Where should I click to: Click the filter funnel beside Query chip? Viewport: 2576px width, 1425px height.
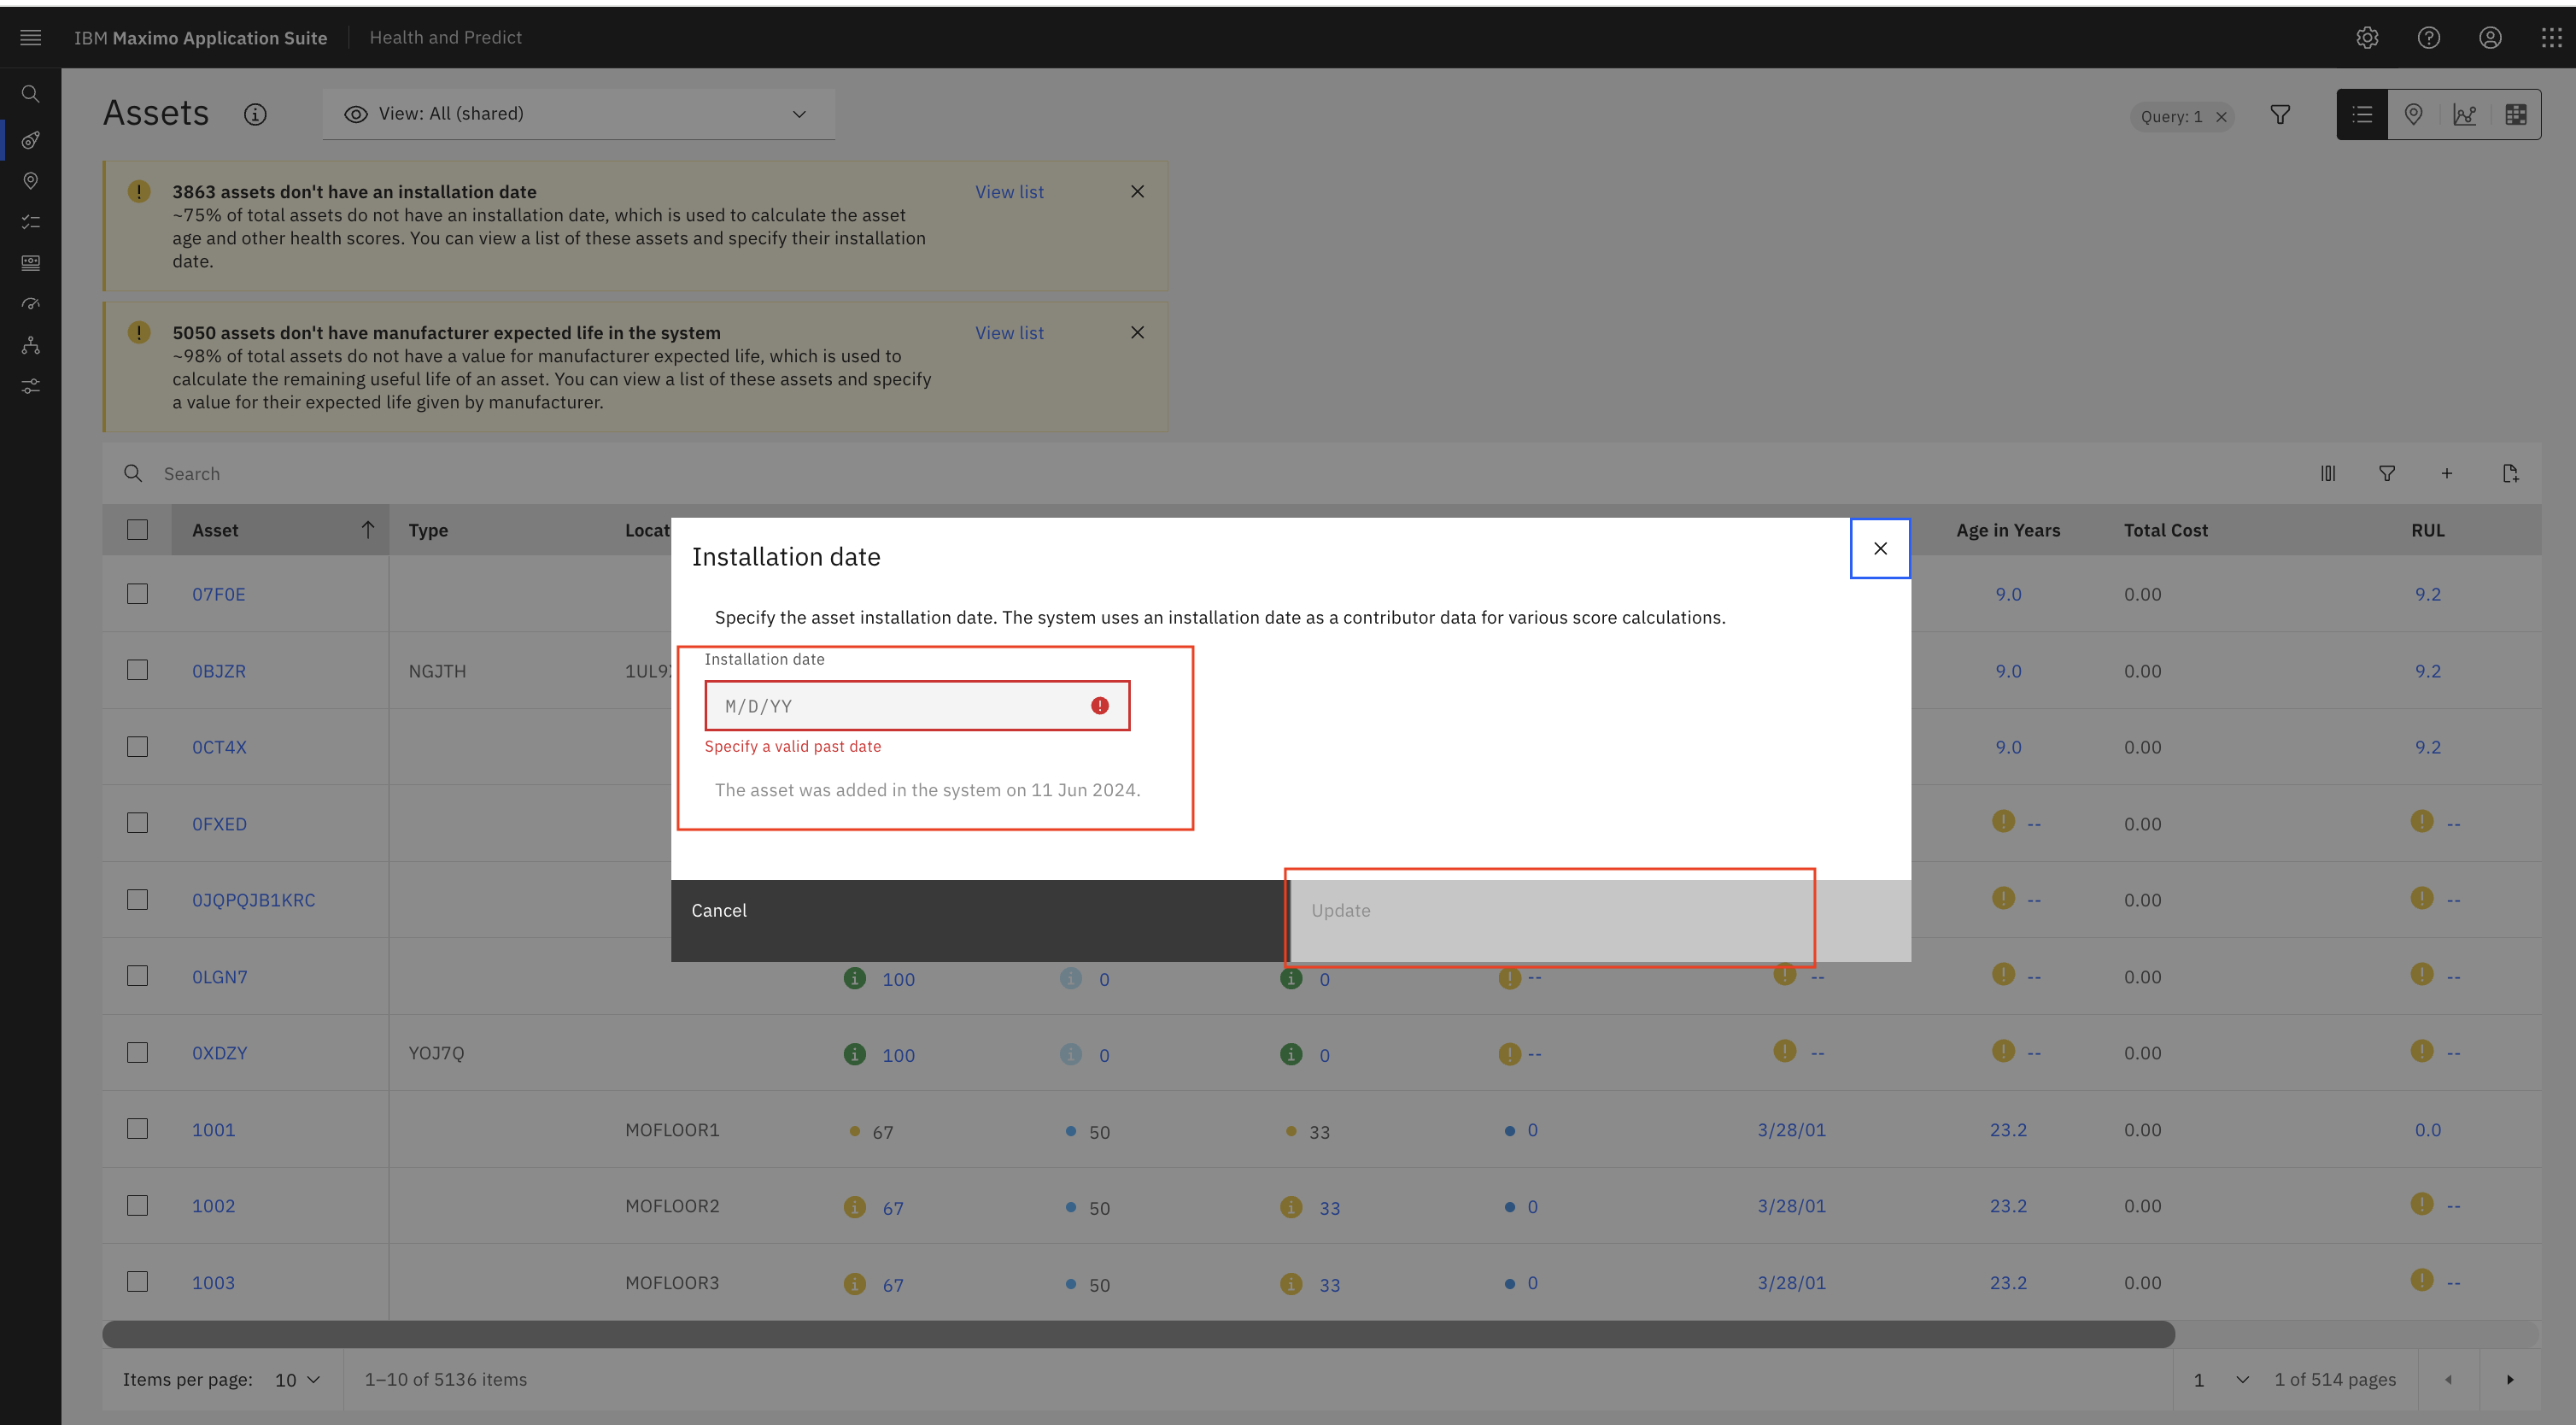2280,115
